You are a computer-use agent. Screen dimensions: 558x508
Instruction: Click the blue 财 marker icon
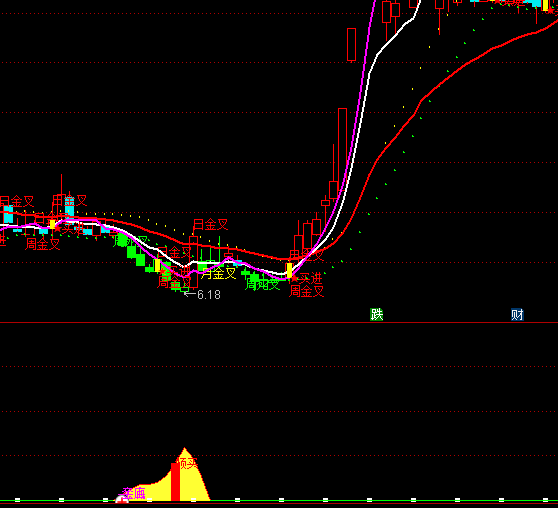pos(517,315)
